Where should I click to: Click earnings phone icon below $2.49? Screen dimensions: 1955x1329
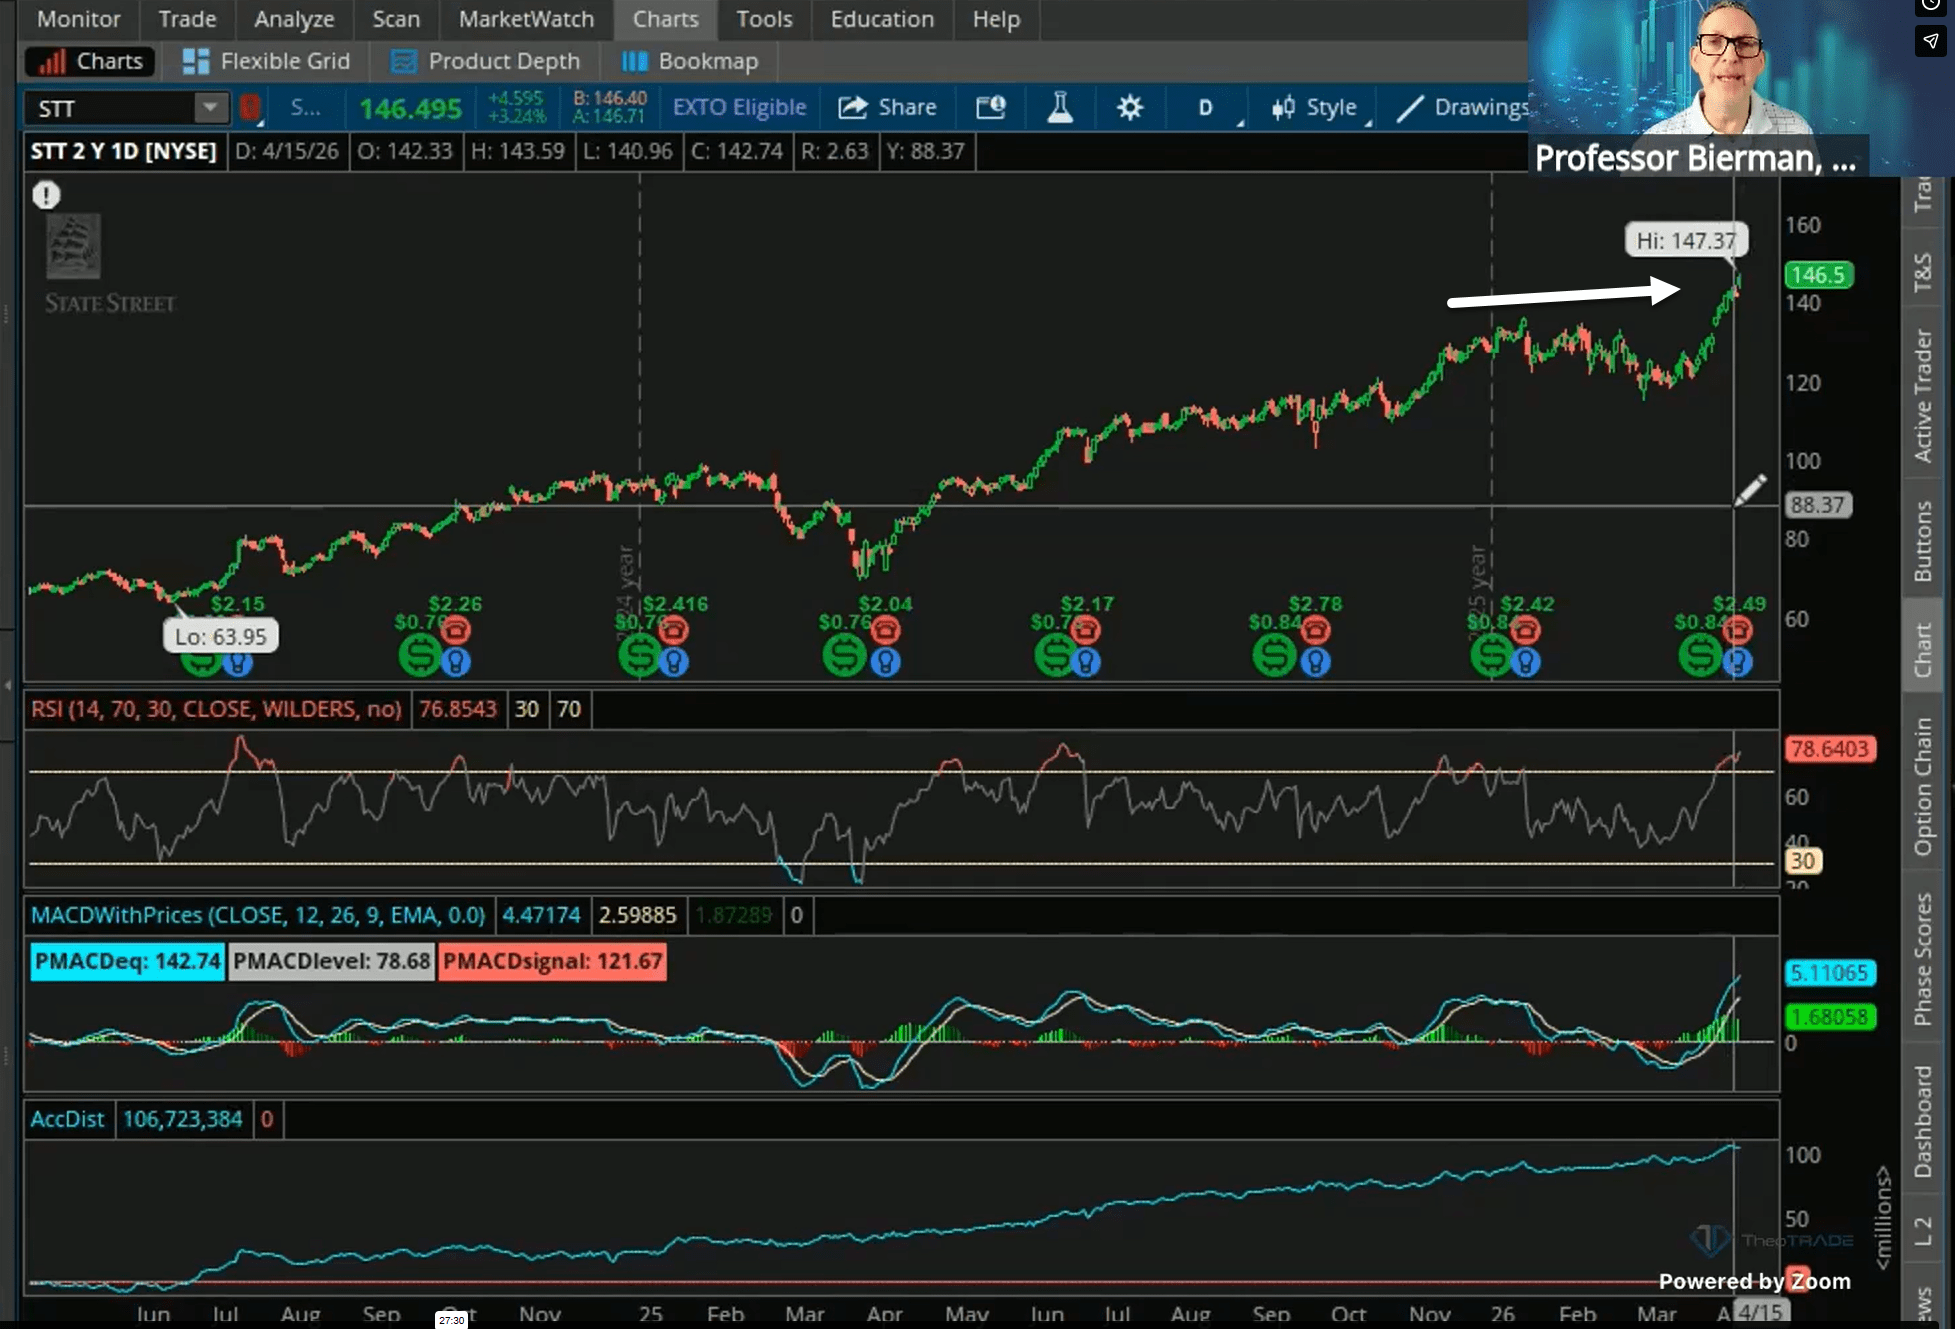click(1738, 630)
